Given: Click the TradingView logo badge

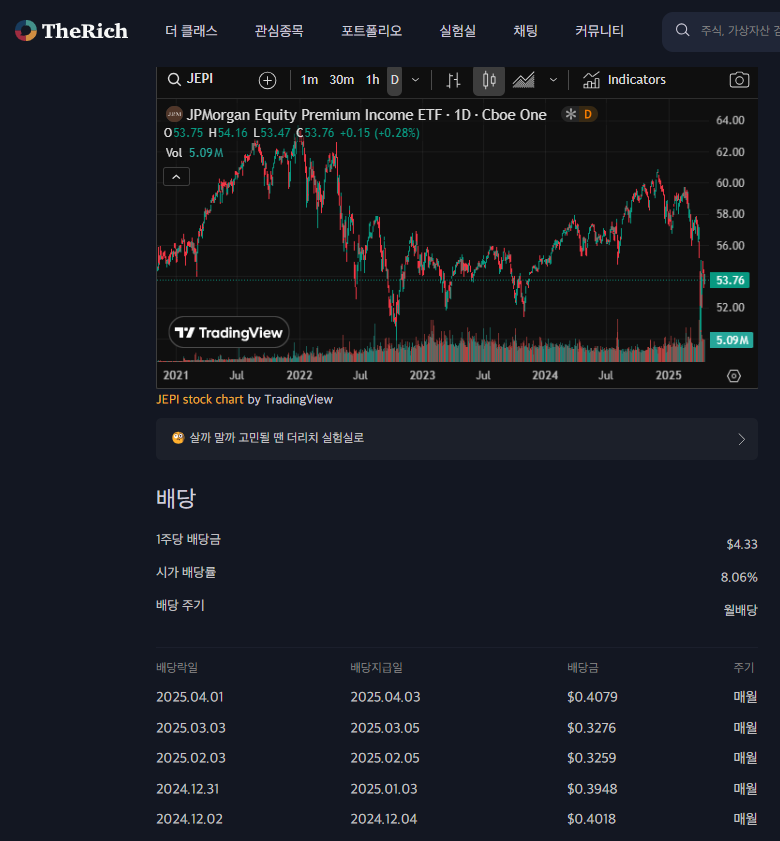Looking at the screenshot, I should [x=229, y=333].
